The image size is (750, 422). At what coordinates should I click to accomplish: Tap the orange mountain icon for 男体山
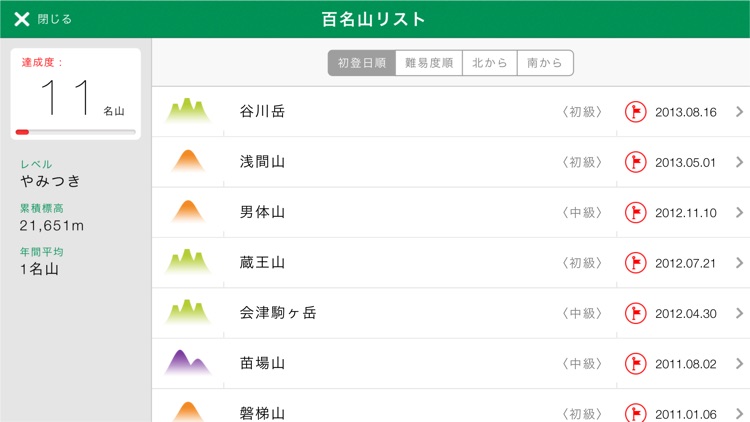point(188,211)
